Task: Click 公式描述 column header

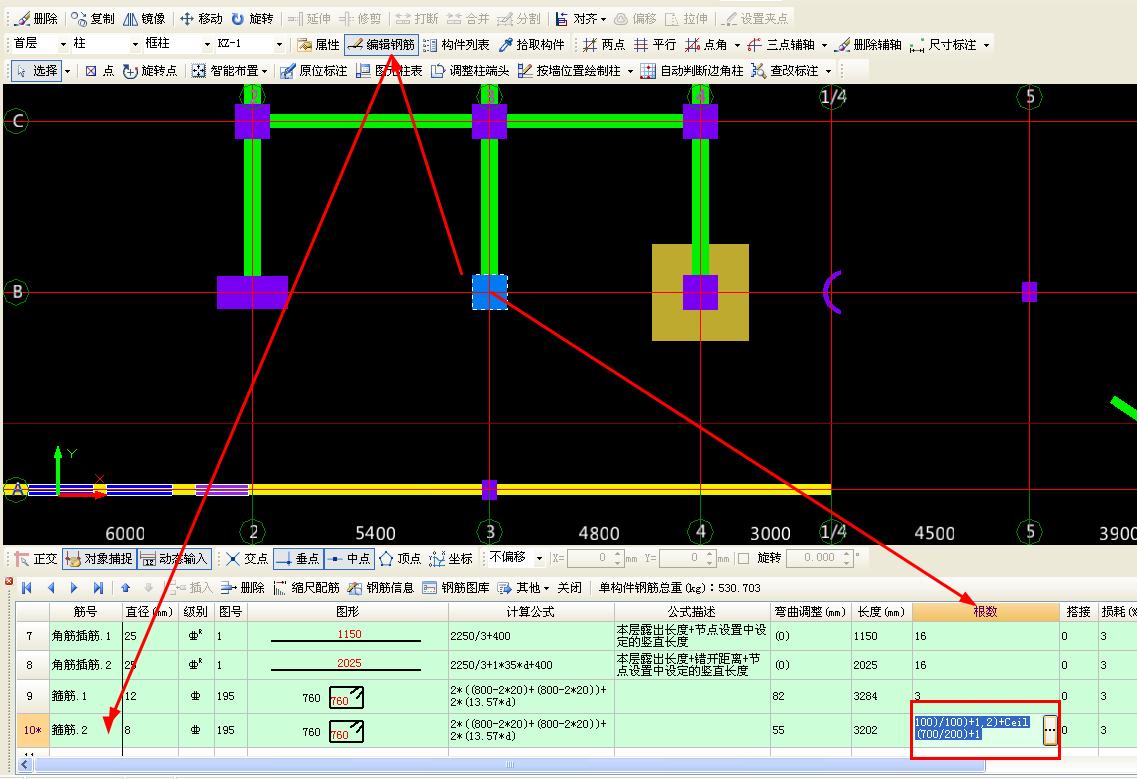Action: click(692, 611)
